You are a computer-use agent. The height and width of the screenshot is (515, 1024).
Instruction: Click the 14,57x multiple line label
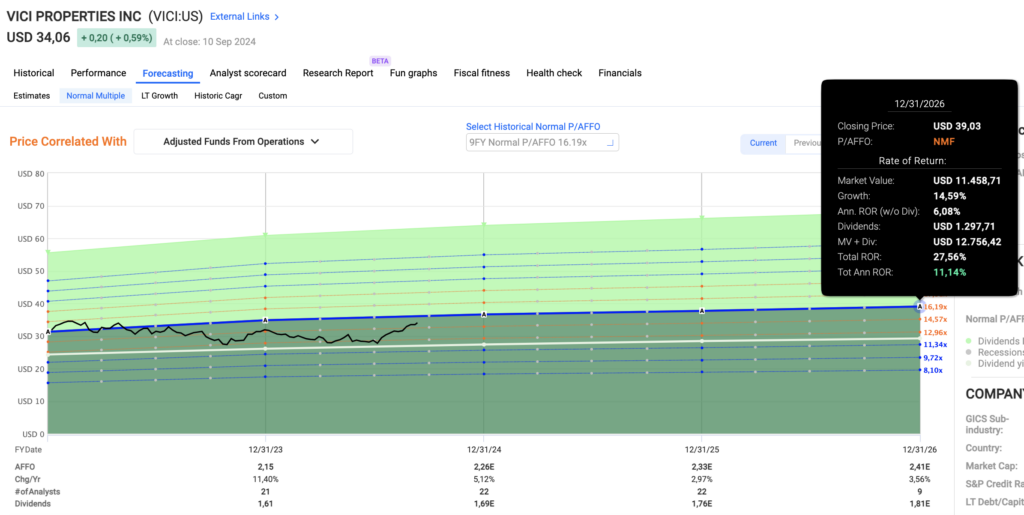coord(935,319)
